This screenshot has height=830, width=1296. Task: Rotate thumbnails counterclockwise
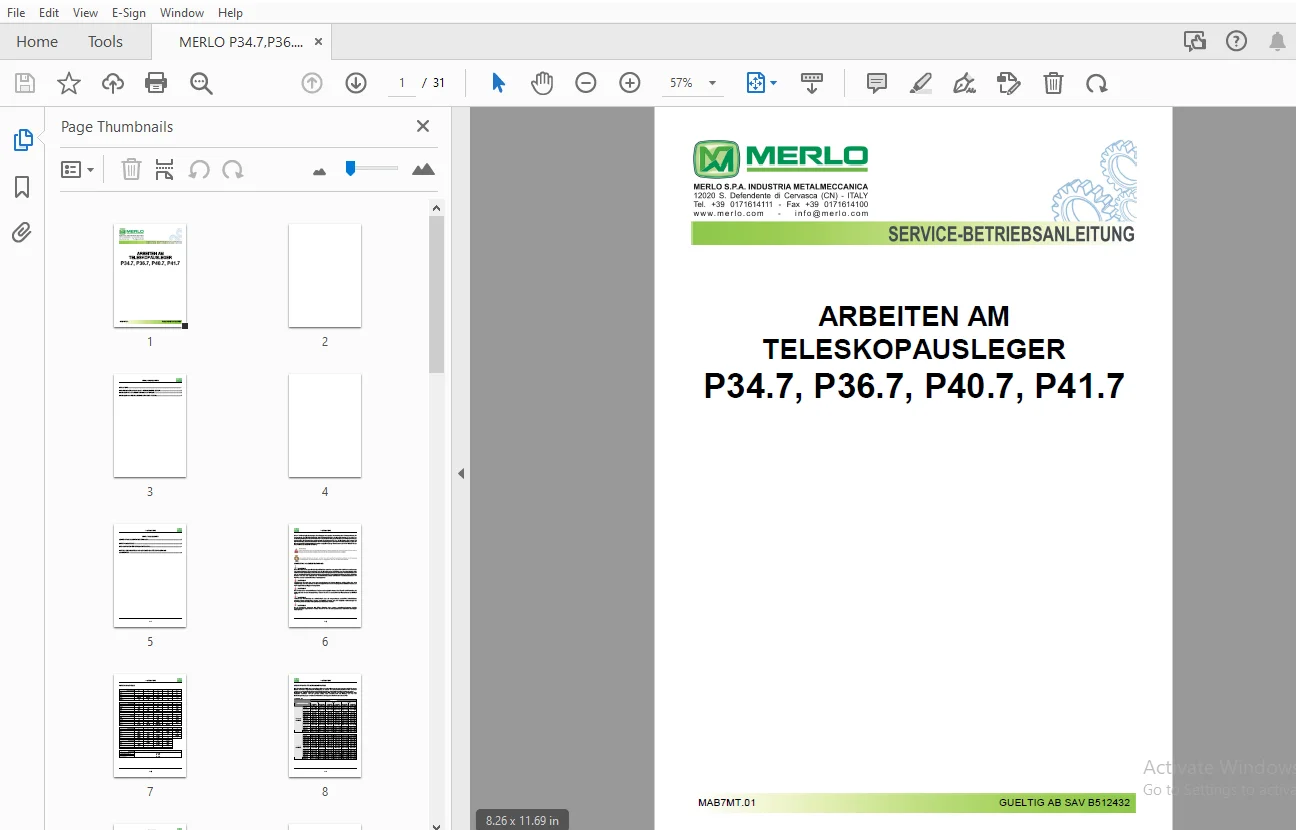tap(199, 169)
